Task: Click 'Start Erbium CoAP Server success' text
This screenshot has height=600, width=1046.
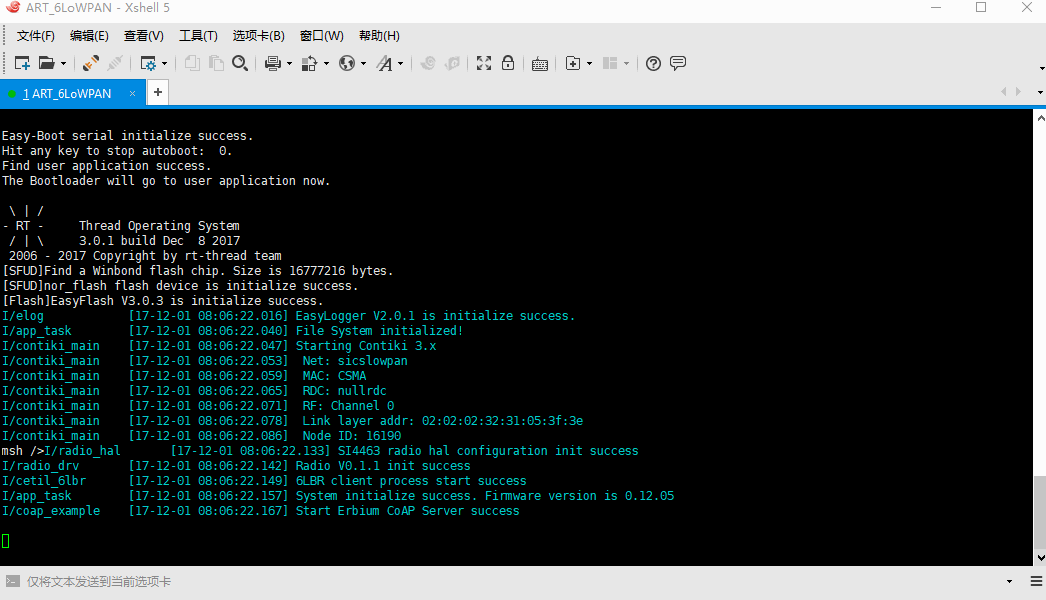Action: (x=408, y=511)
